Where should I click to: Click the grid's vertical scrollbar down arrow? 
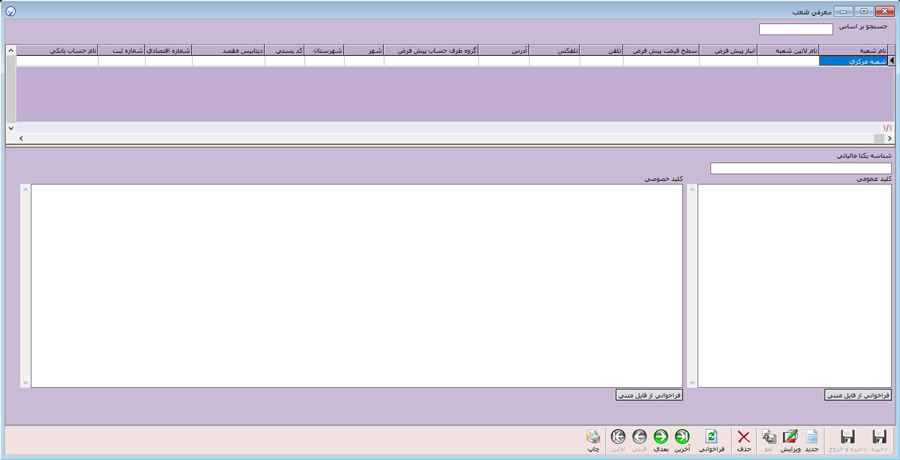[11, 128]
